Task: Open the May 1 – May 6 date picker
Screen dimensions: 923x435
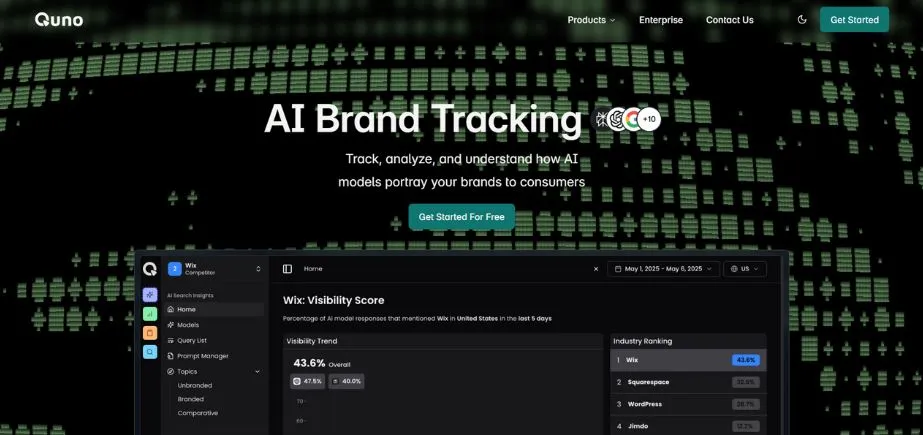Action: coord(663,268)
